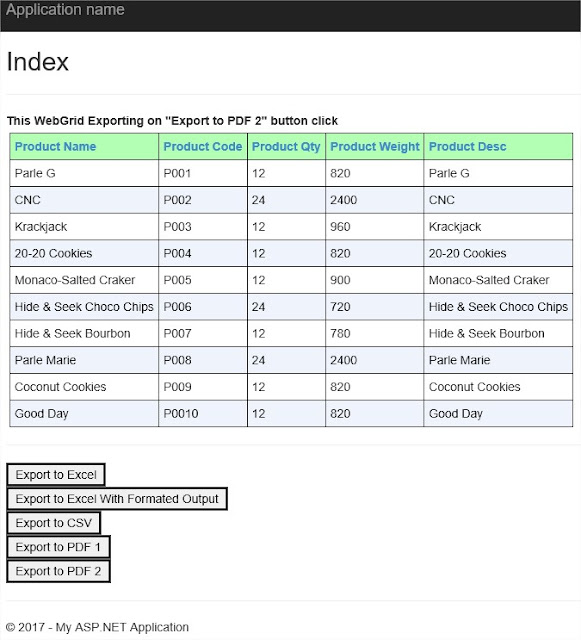Select the P0010 product code cell
This screenshot has width=581, height=640.
pyautogui.click(x=203, y=413)
